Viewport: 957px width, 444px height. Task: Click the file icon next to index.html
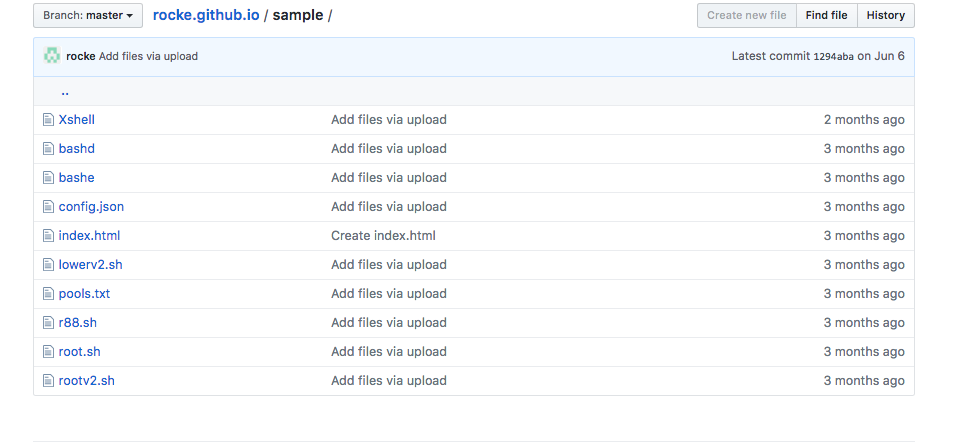48,236
